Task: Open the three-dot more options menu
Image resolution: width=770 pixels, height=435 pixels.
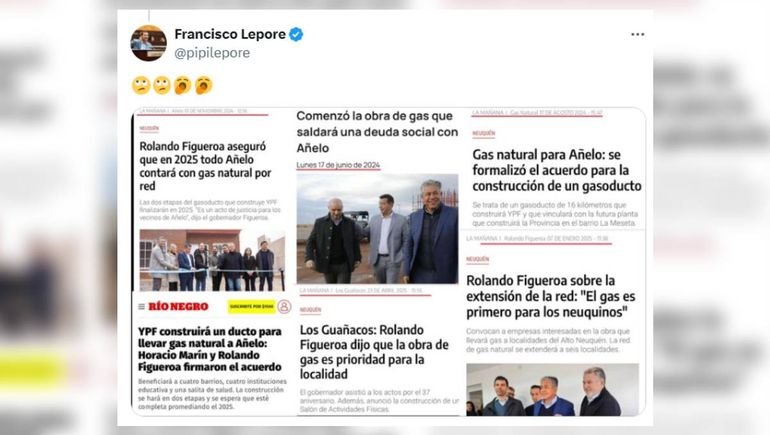Action: point(637,34)
